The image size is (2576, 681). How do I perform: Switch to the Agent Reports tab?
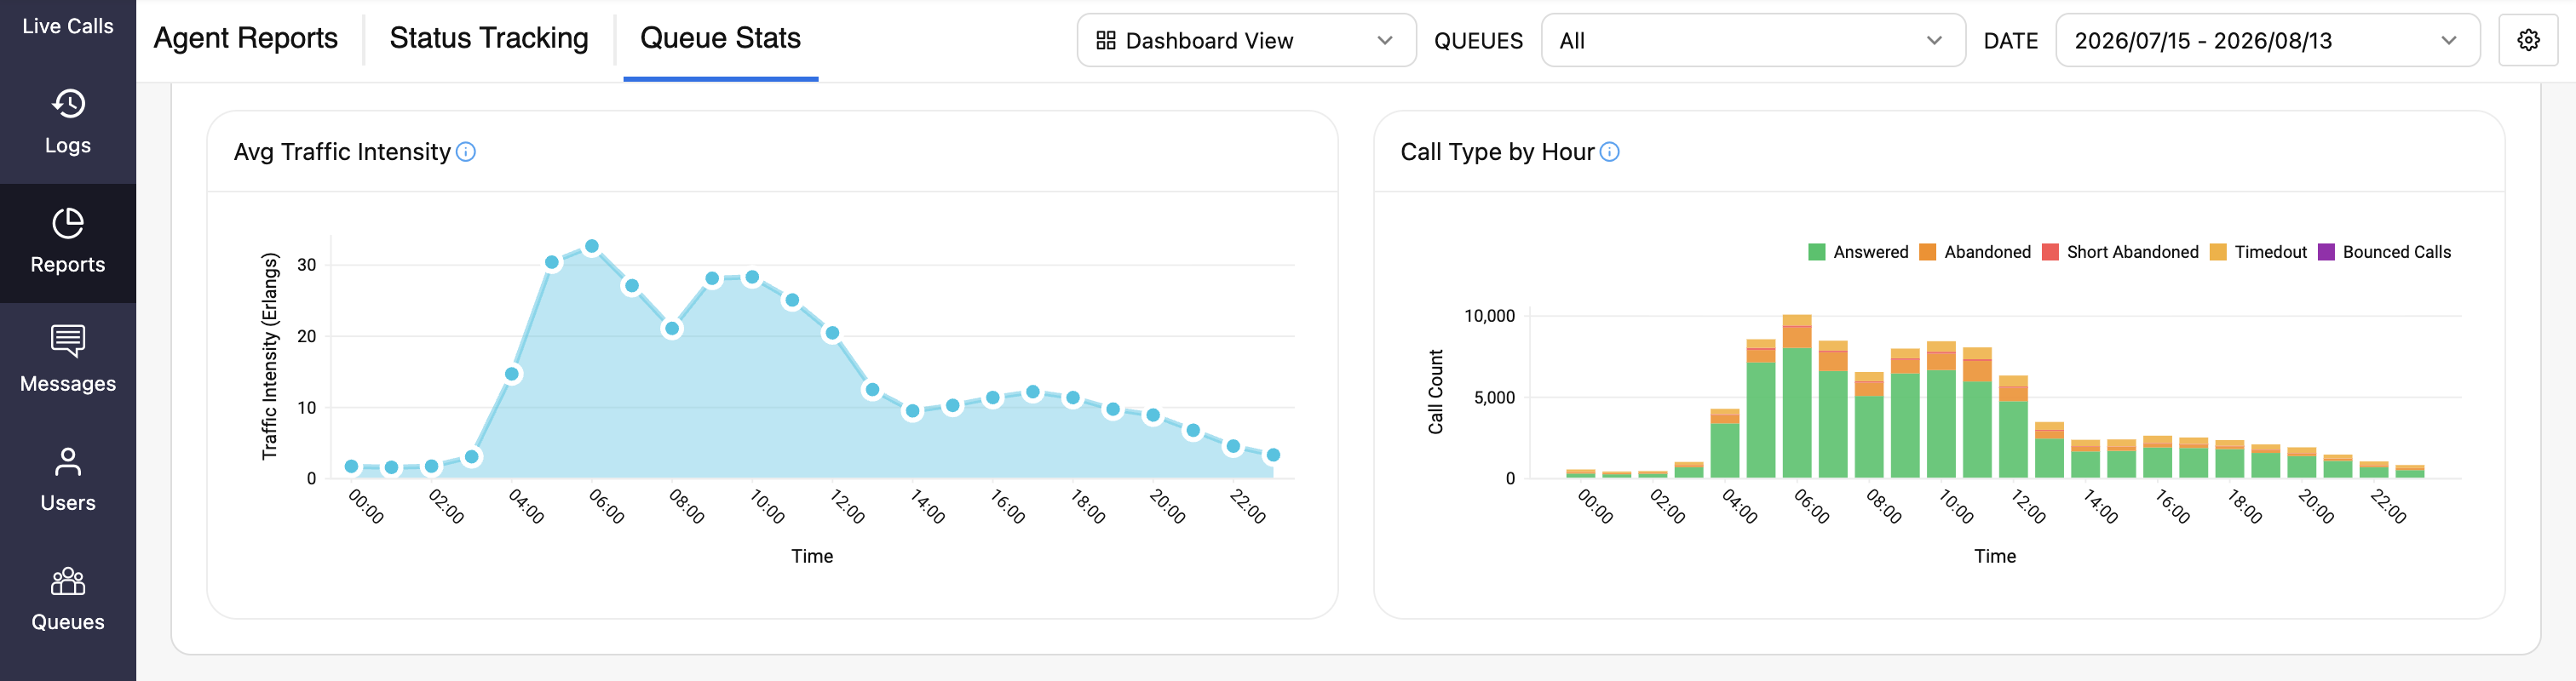coord(246,38)
